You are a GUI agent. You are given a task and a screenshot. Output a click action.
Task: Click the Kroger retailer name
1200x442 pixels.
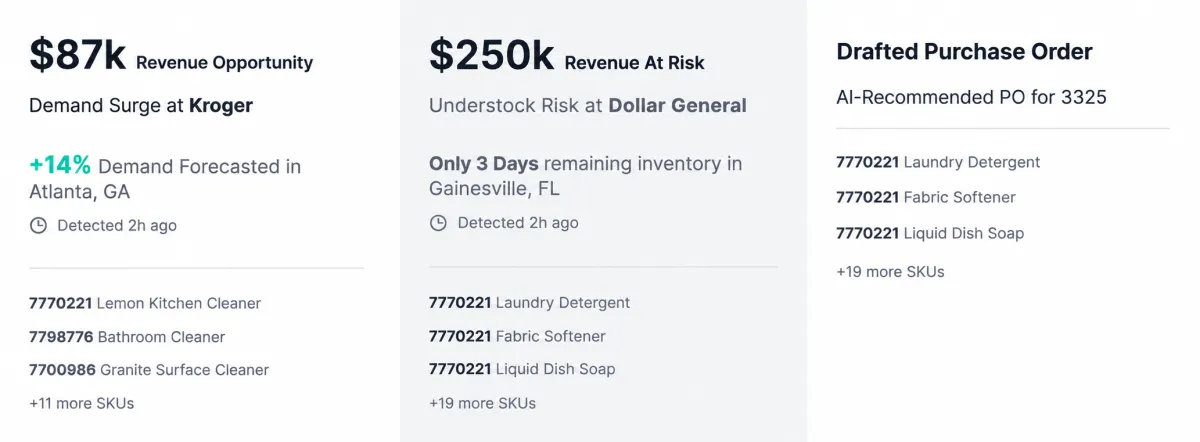click(221, 105)
